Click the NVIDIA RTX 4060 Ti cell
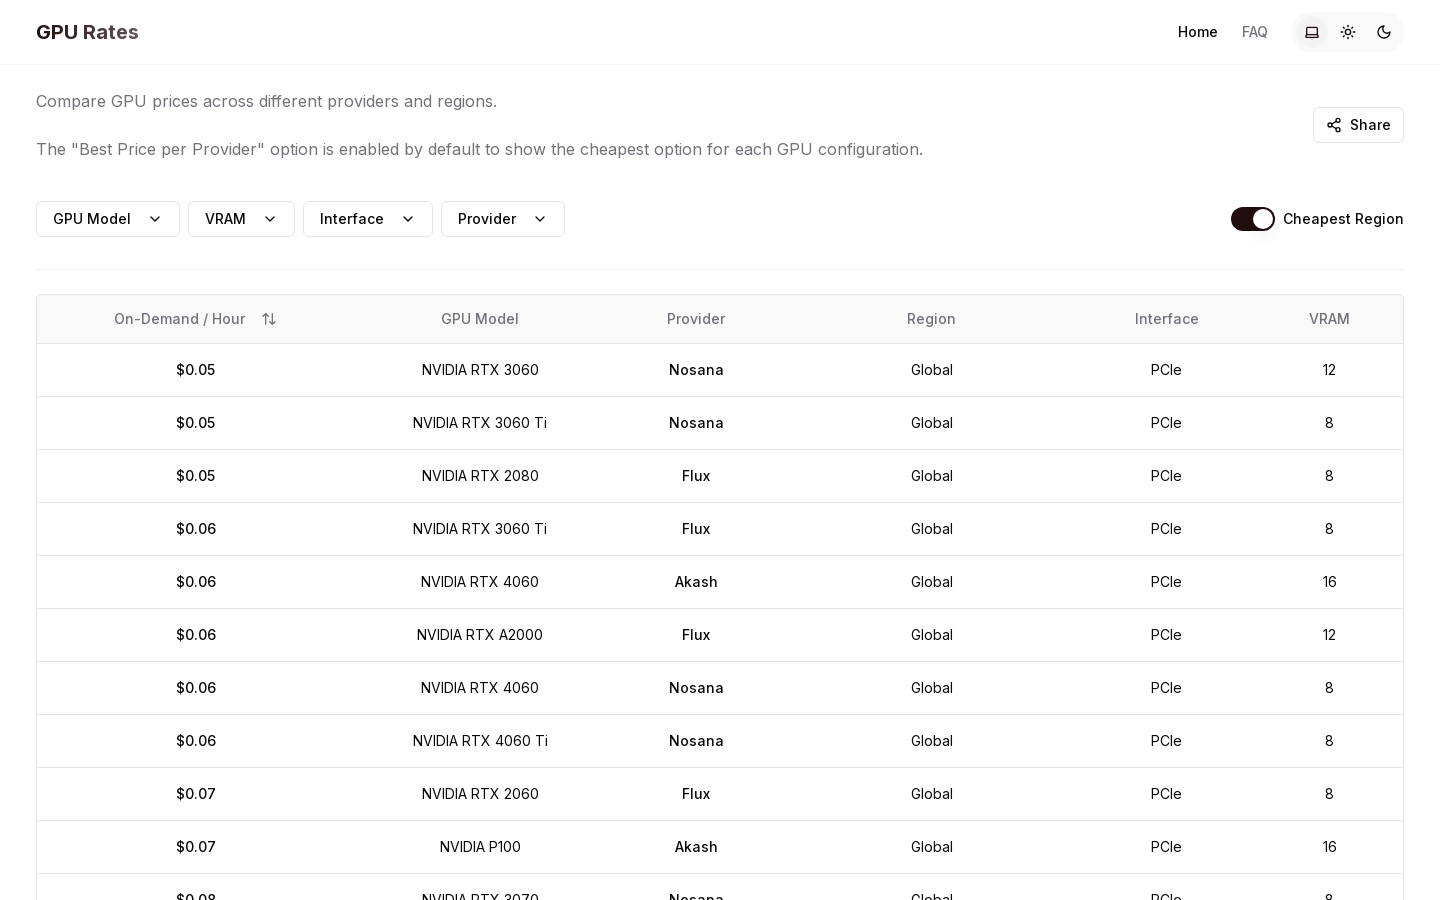This screenshot has height=900, width=1440. point(480,741)
